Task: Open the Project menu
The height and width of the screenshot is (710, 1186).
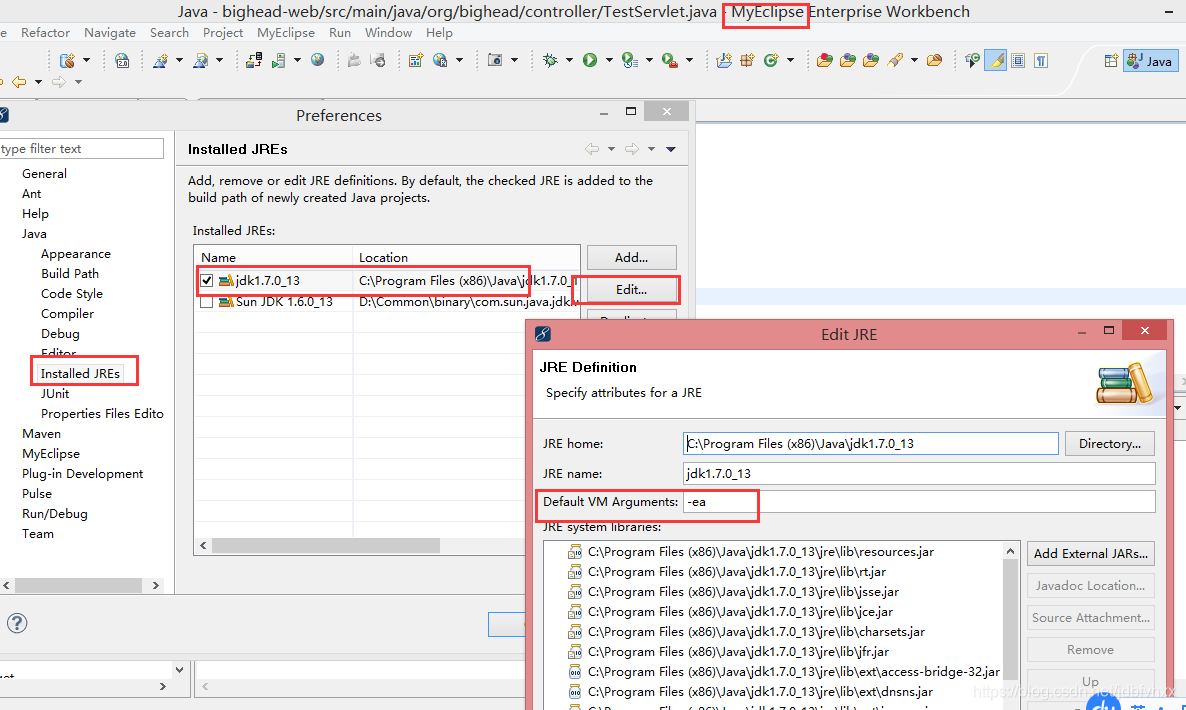Action: pos(222,33)
